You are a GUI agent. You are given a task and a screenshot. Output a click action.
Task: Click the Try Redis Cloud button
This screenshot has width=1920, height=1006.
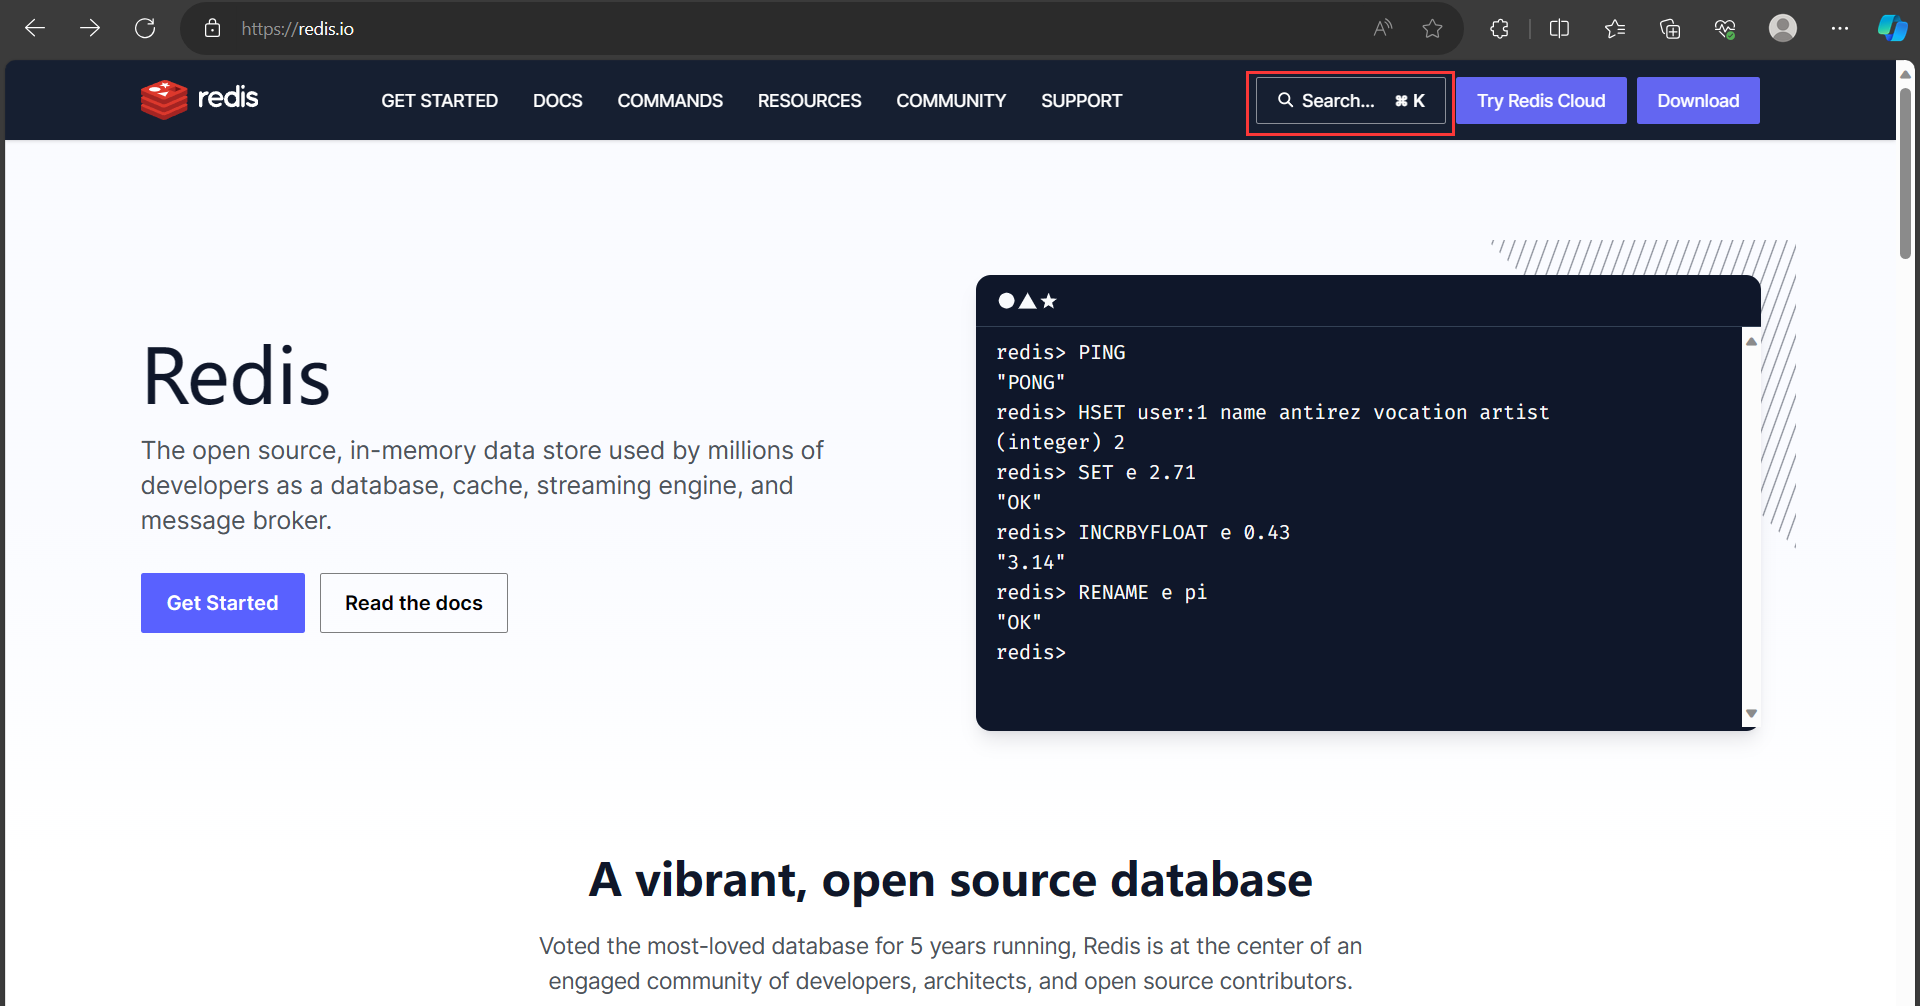tap(1541, 100)
